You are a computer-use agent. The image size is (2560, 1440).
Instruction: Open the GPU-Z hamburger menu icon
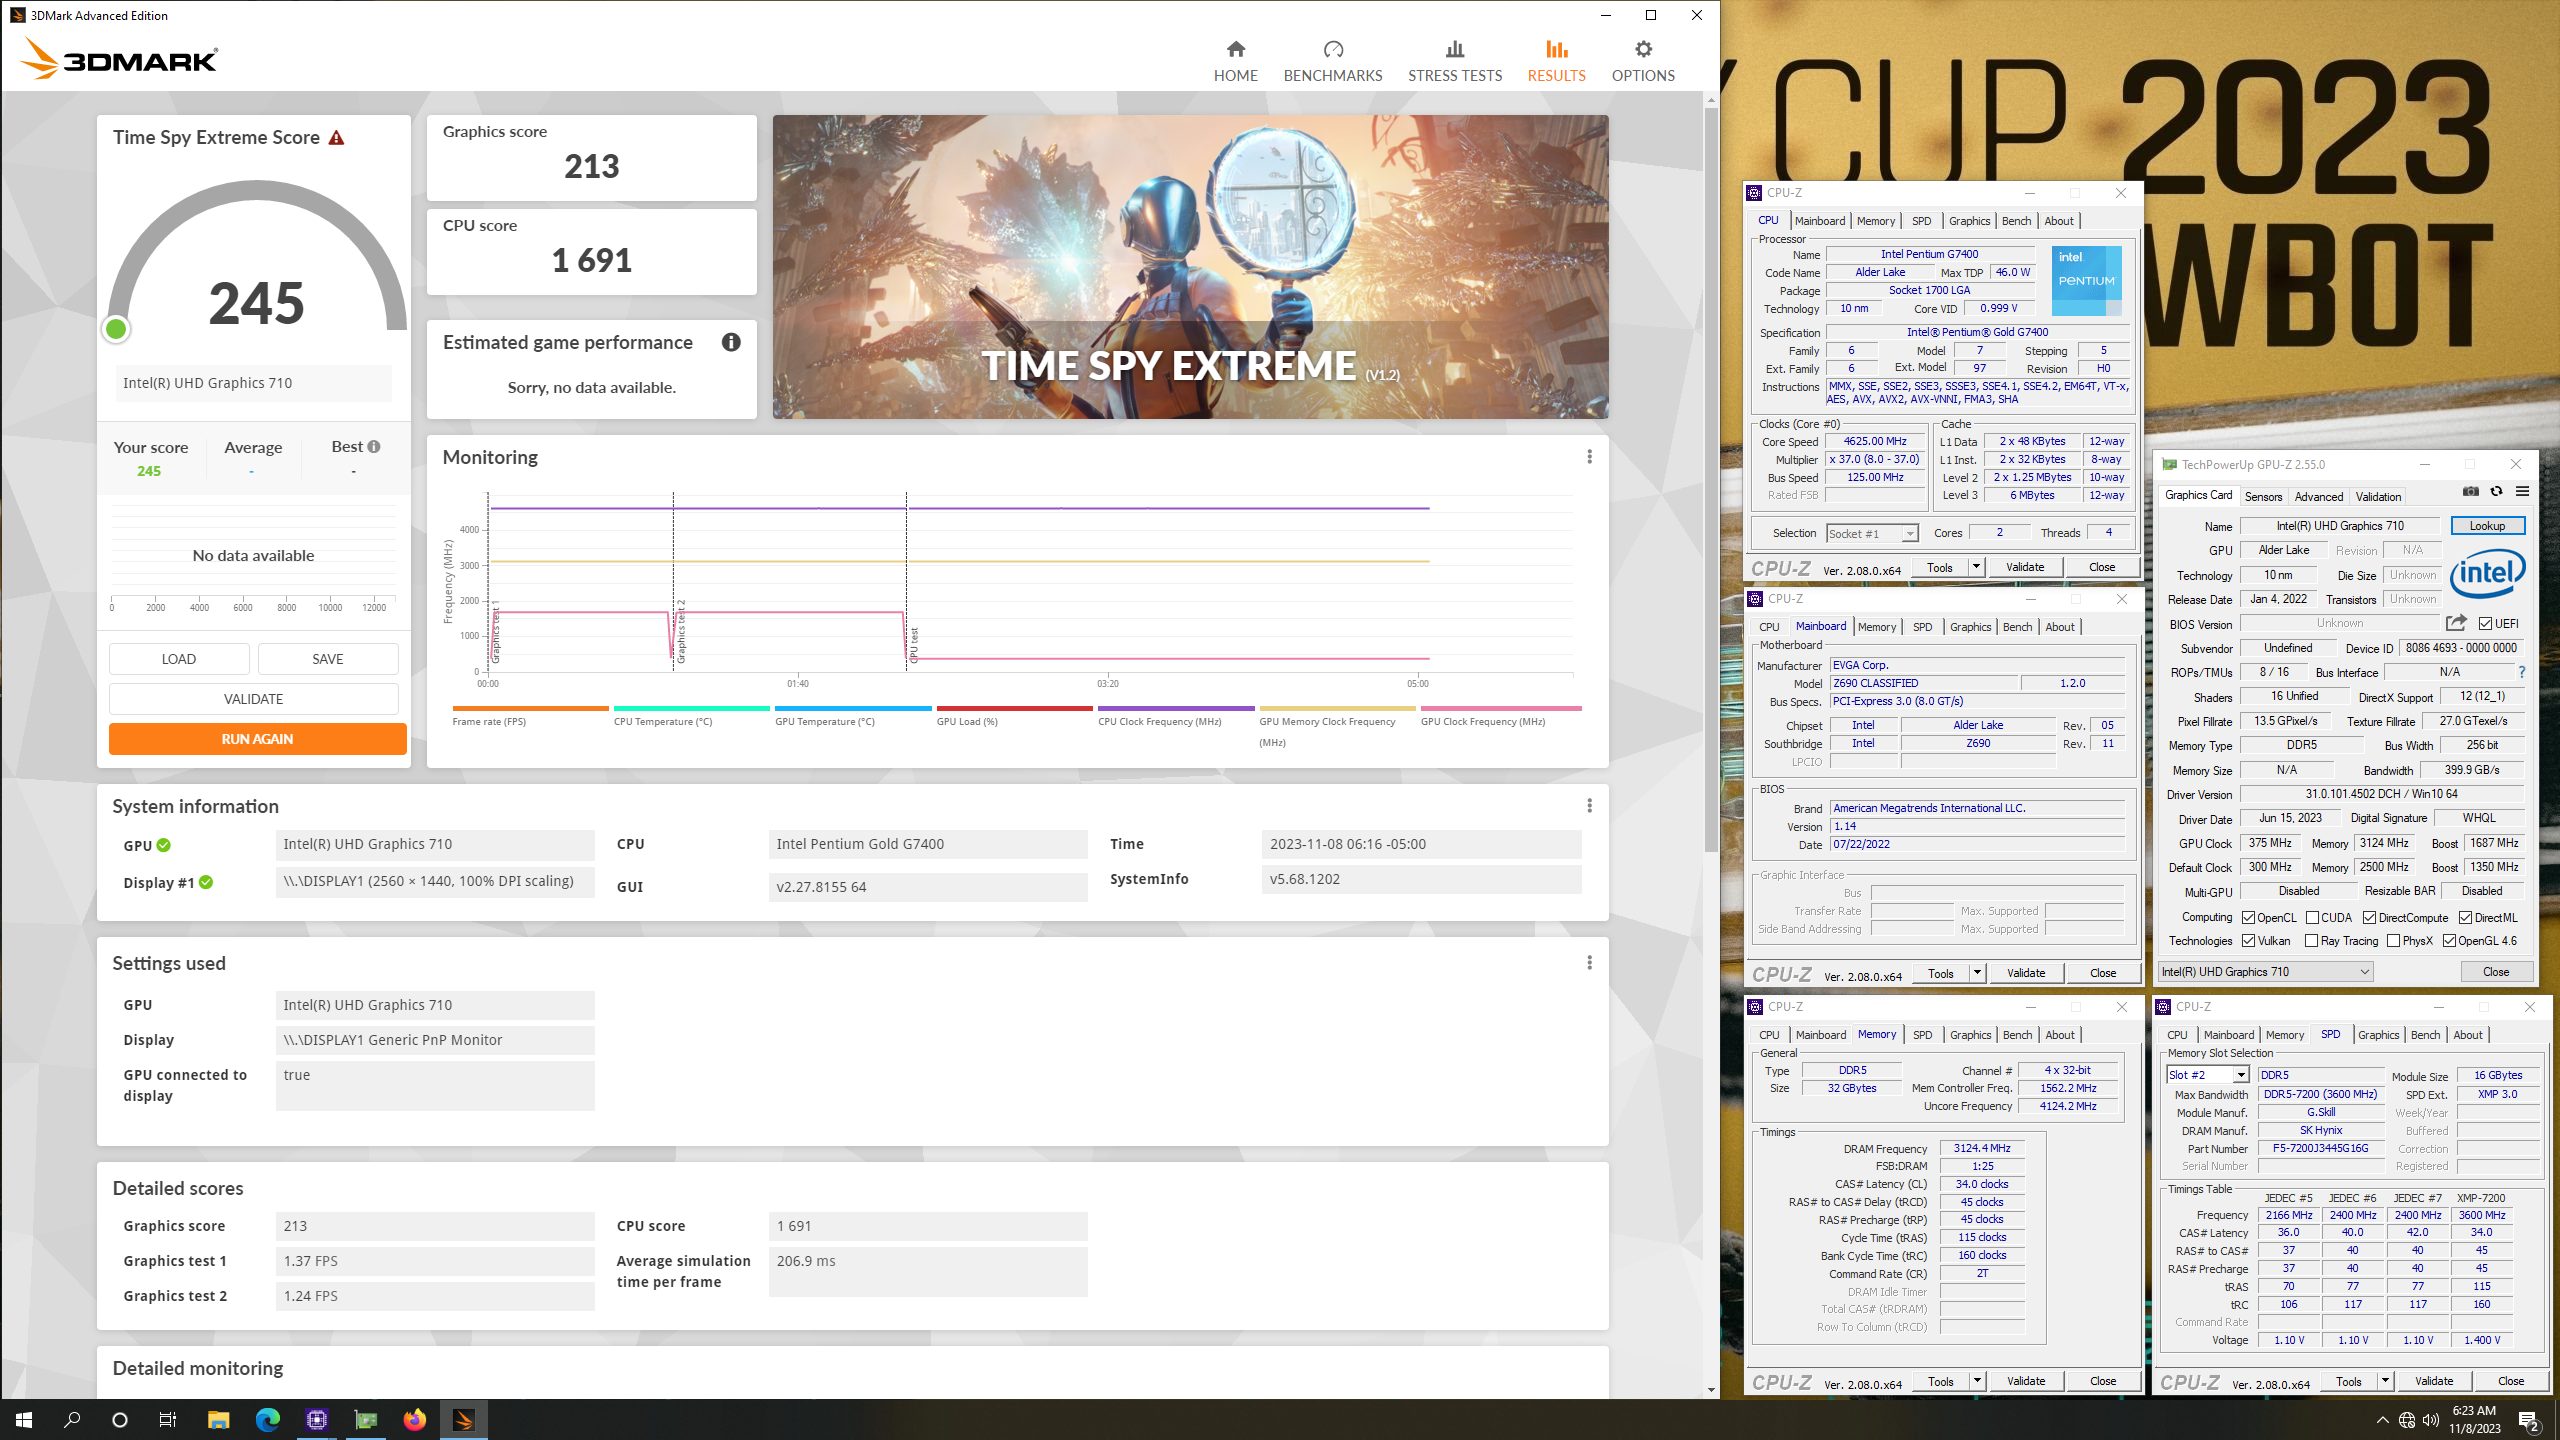click(x=2523, y=491)
